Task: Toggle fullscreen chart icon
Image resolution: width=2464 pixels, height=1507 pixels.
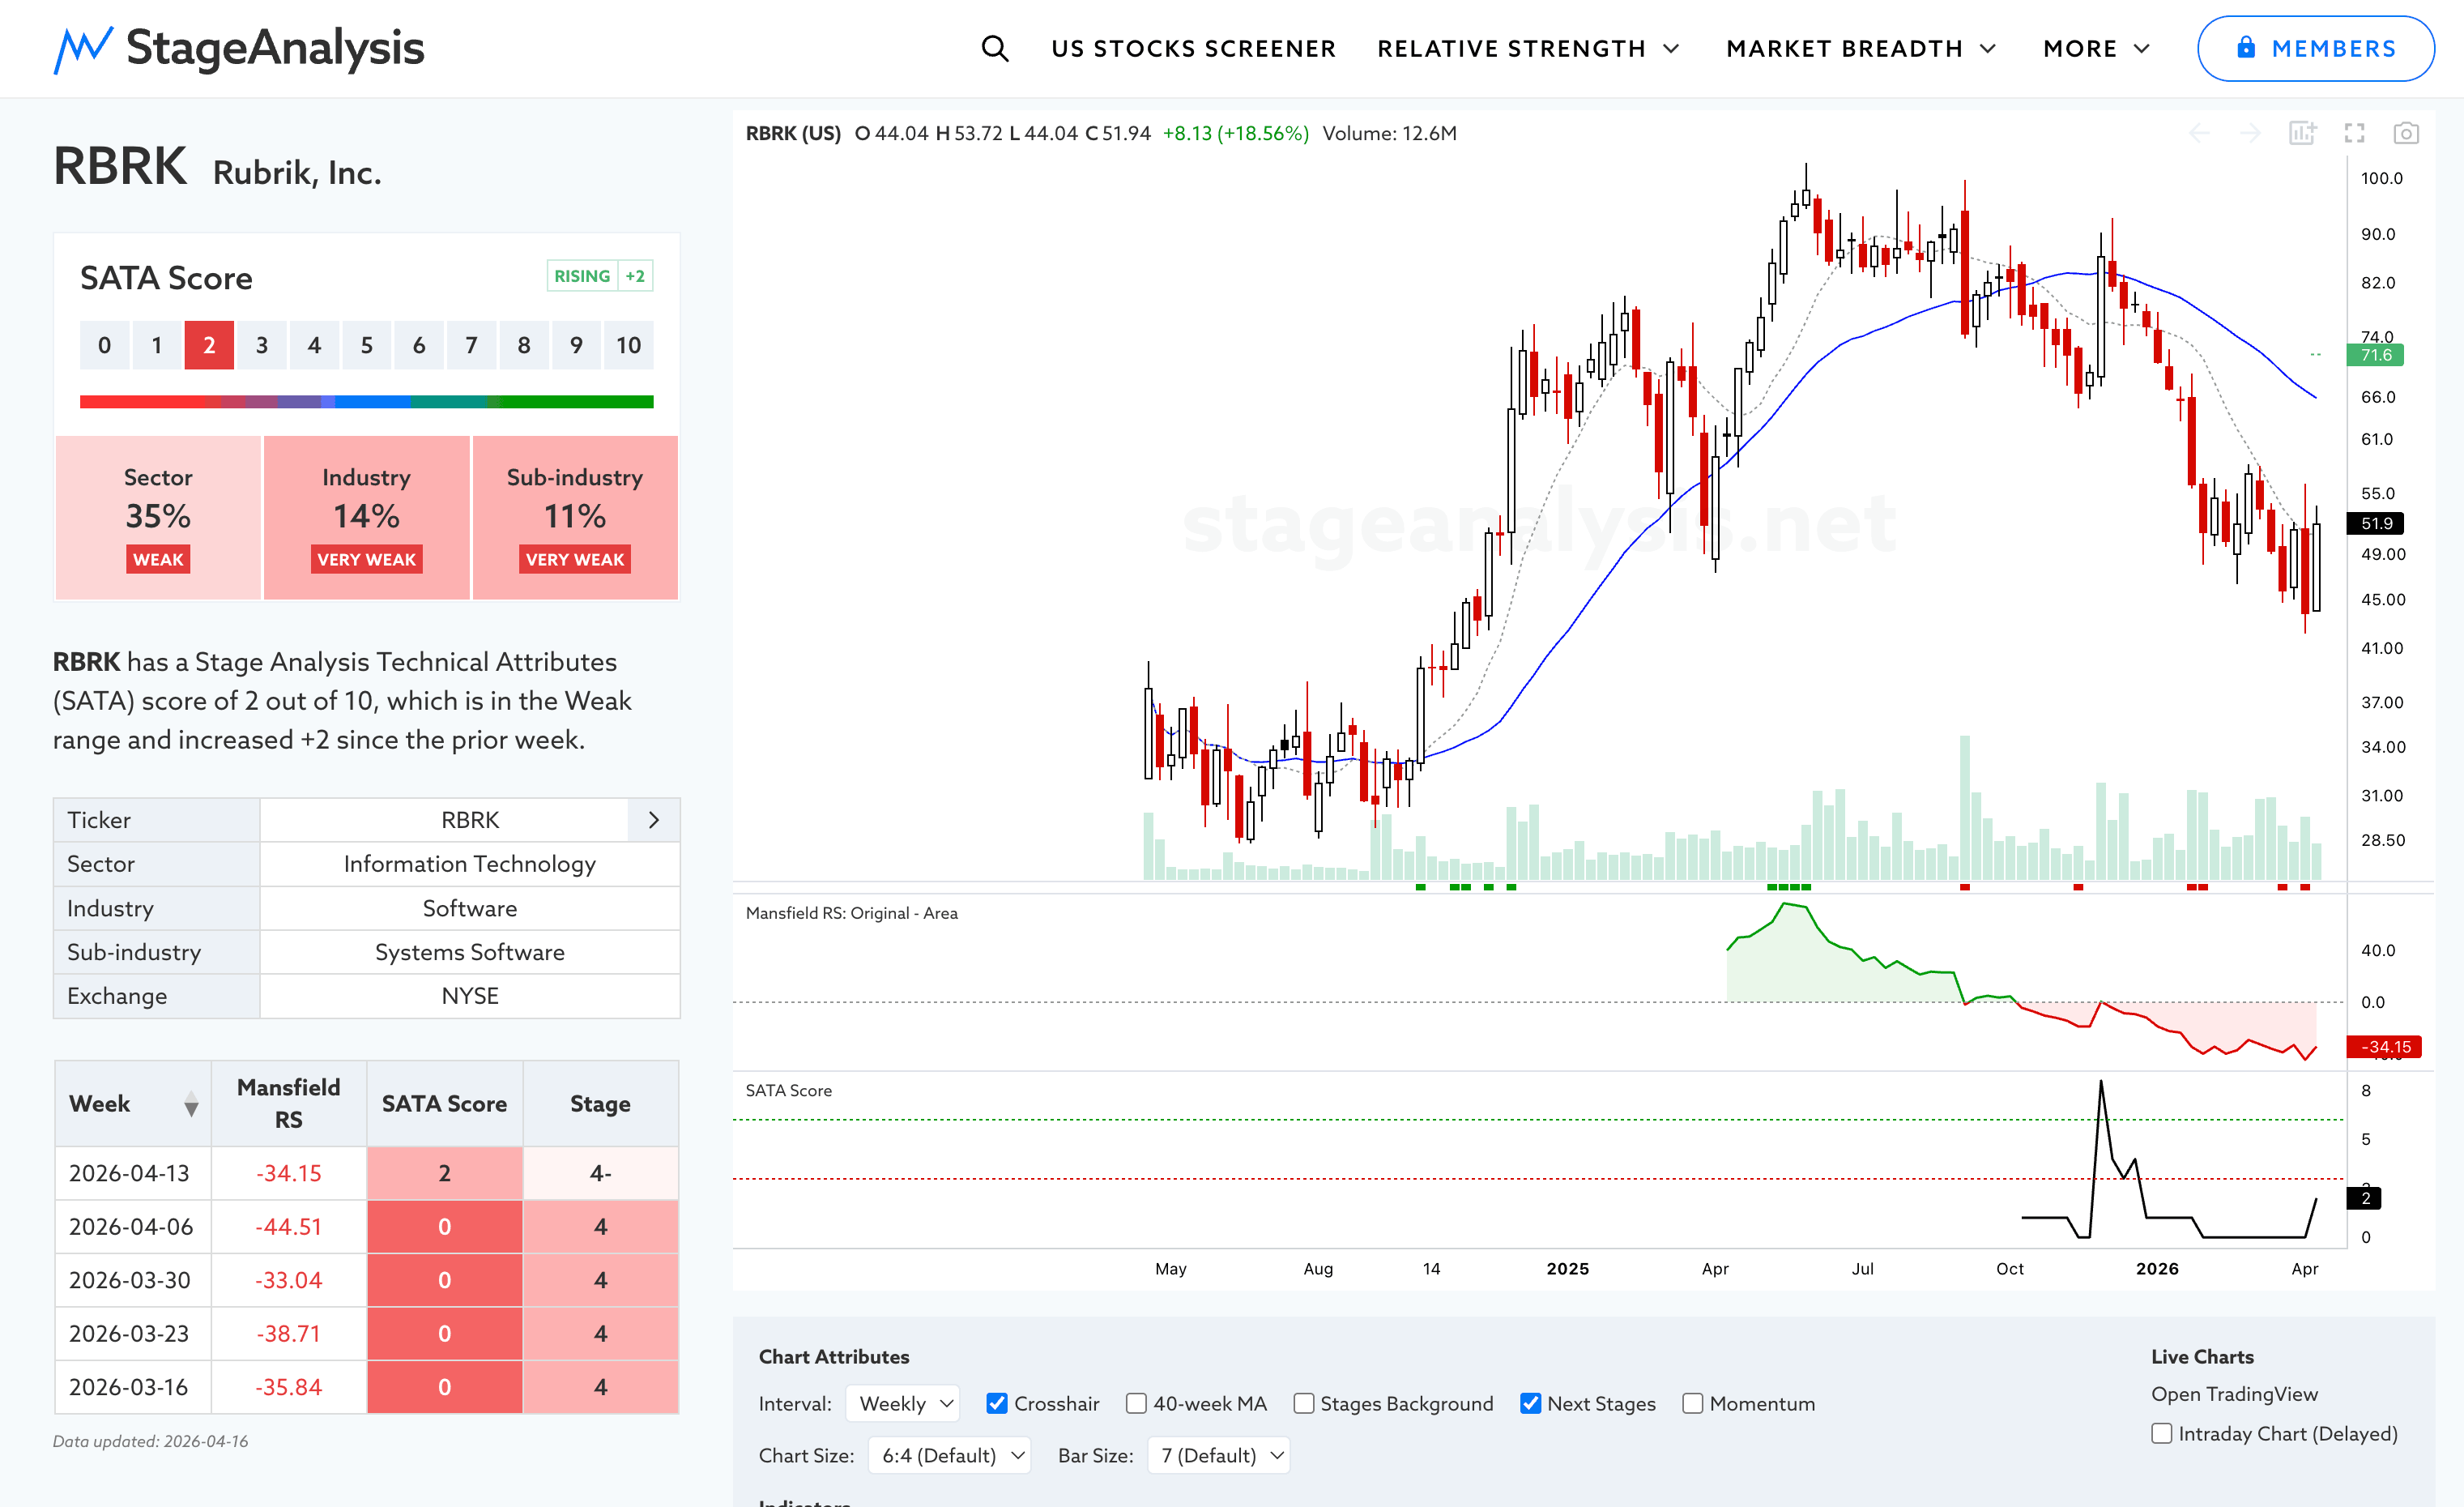Action: click(2354, 133)
